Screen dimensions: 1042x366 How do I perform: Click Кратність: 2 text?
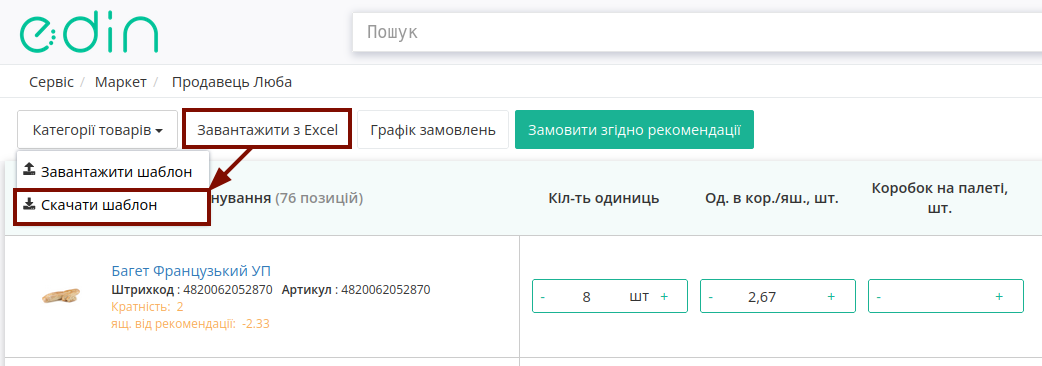tap(147, 307)
